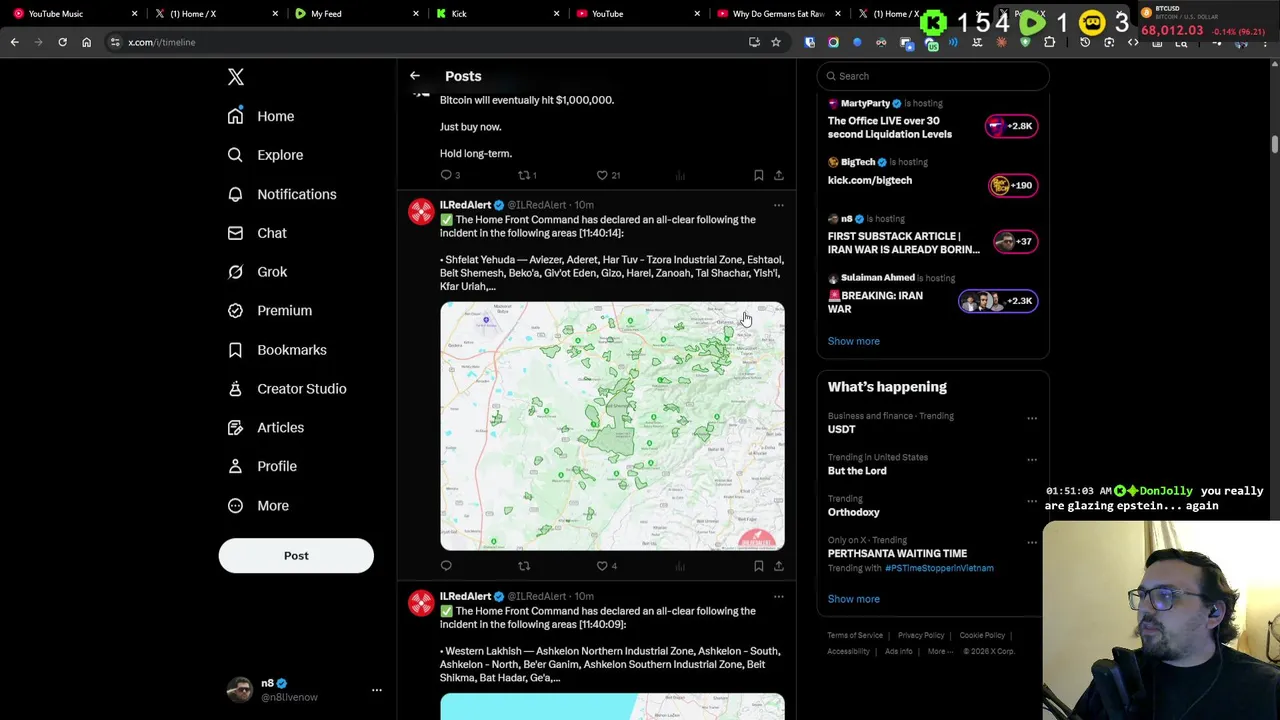The height and width of the screenshot is (720, 1280).
Task: Open Sulaiman Ahmed's BREAKING: IRAN WAR space
Action: click(x=932, y=295)
